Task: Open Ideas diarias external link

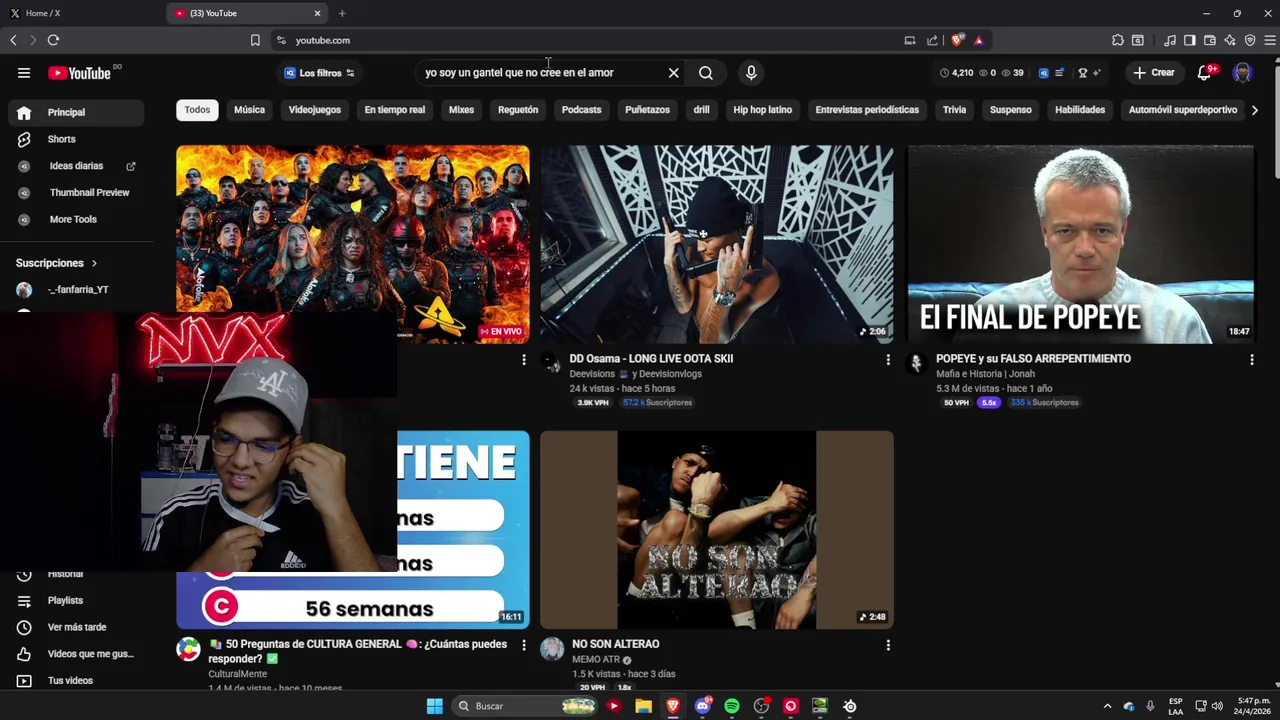Action: tap(75, 166)
